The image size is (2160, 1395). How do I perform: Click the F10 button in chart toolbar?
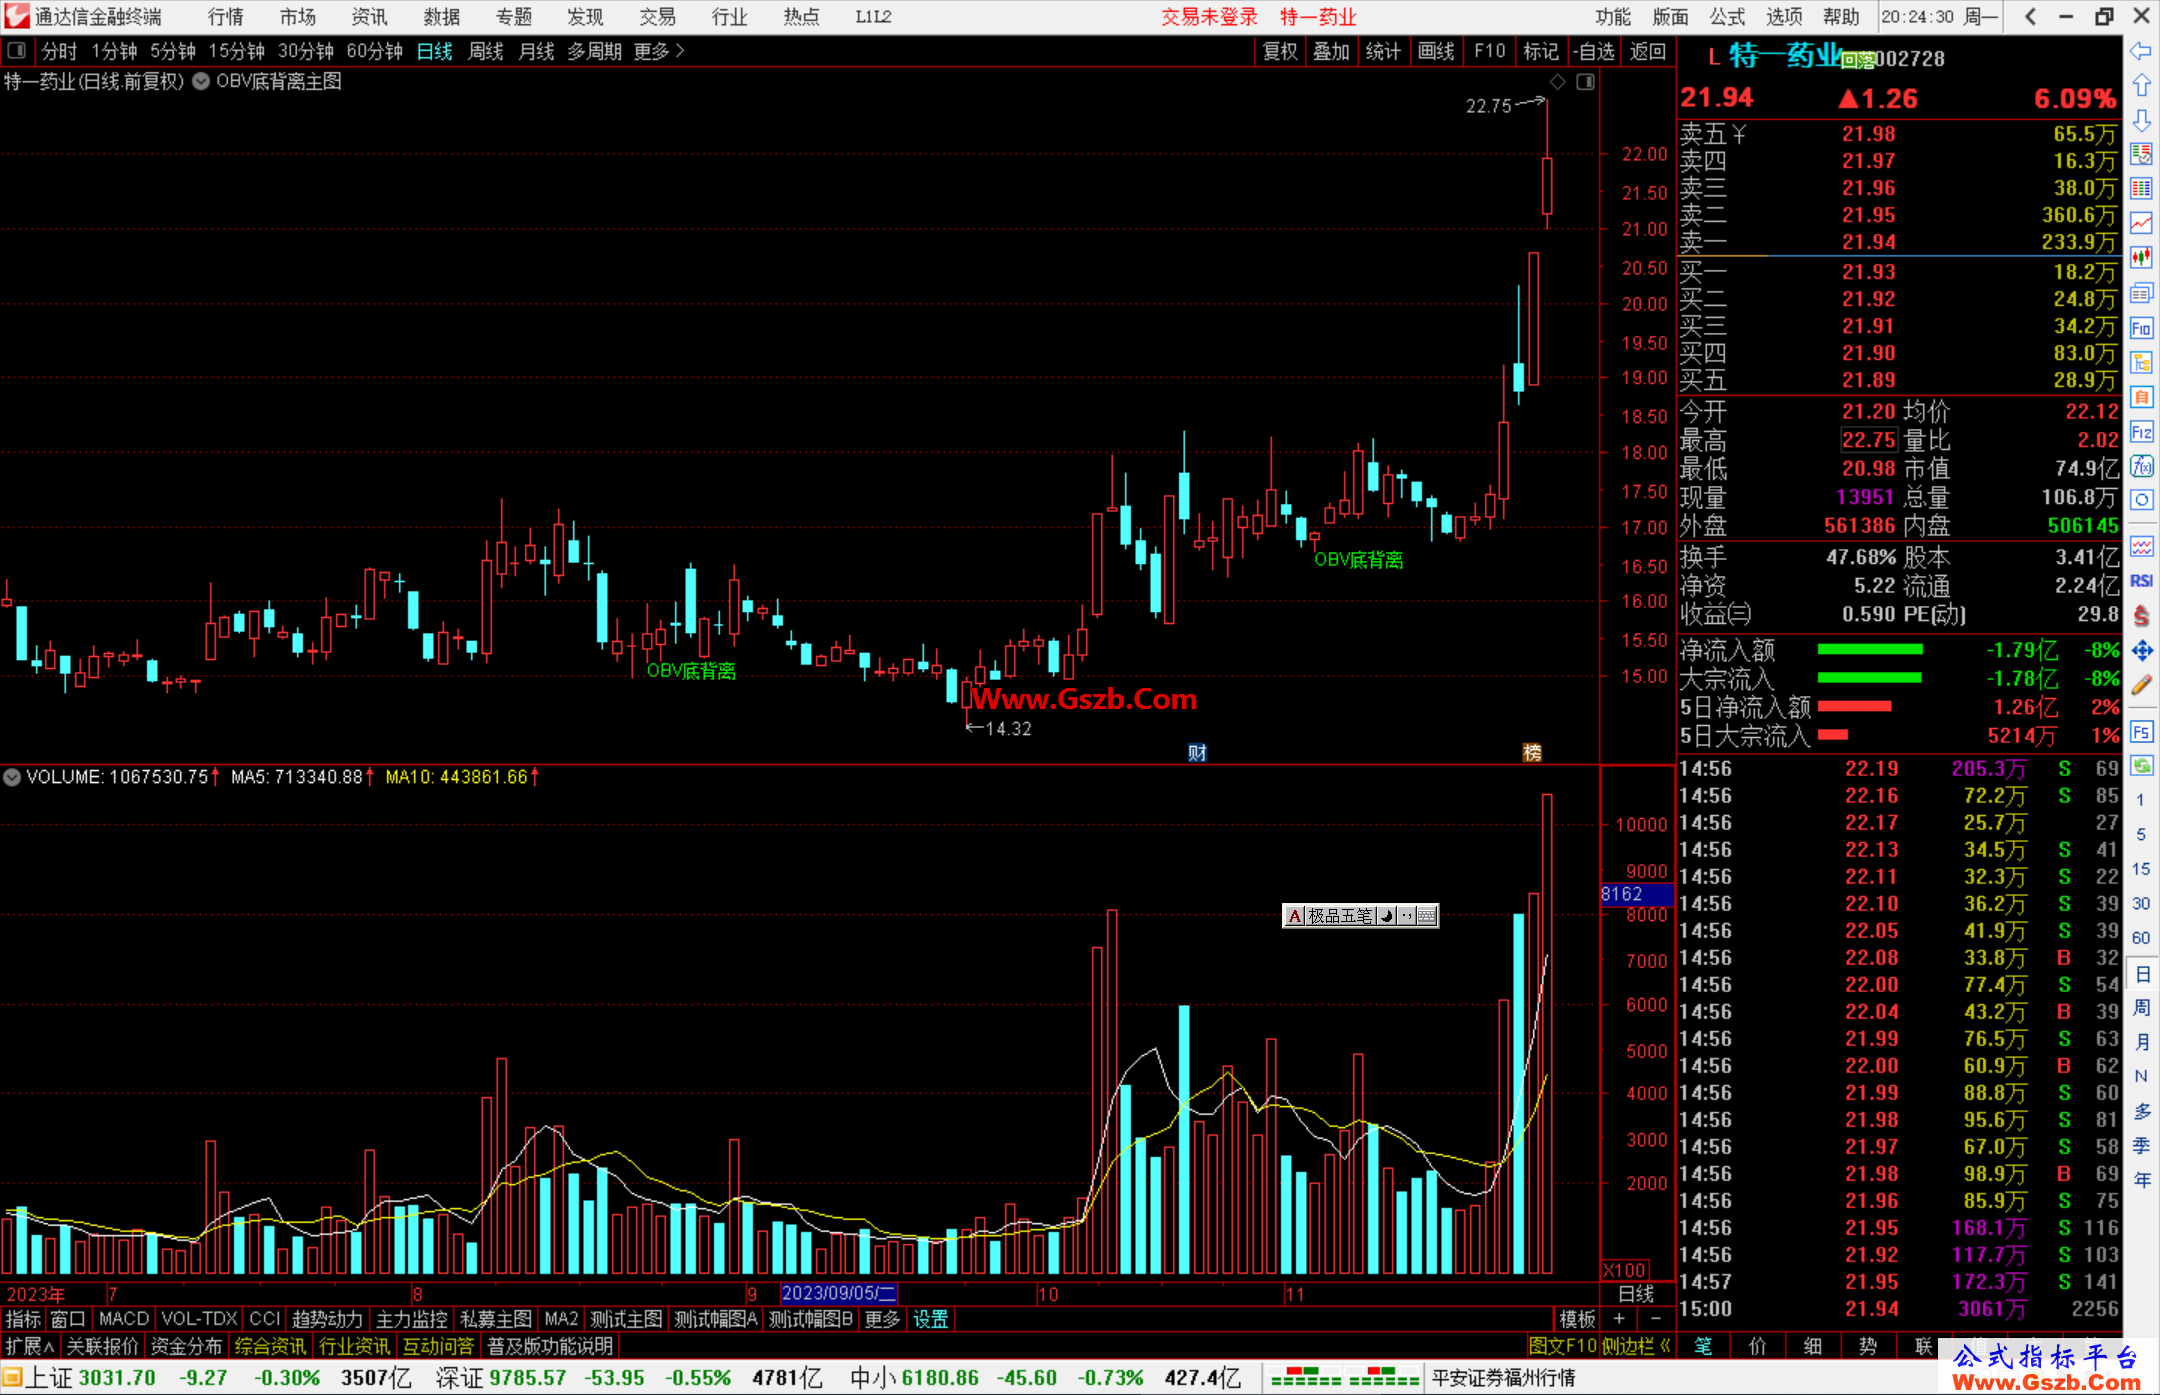click(1489, 51)
